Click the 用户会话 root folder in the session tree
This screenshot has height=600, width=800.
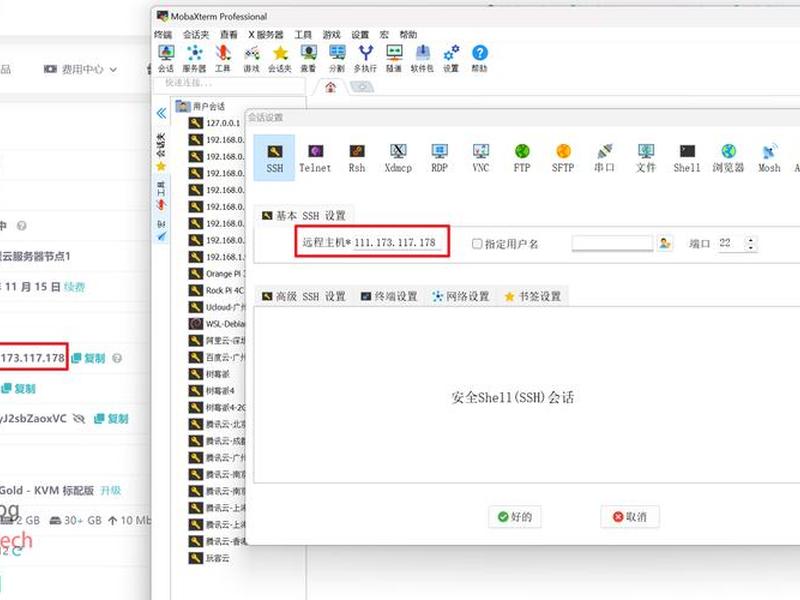point(200,106)
